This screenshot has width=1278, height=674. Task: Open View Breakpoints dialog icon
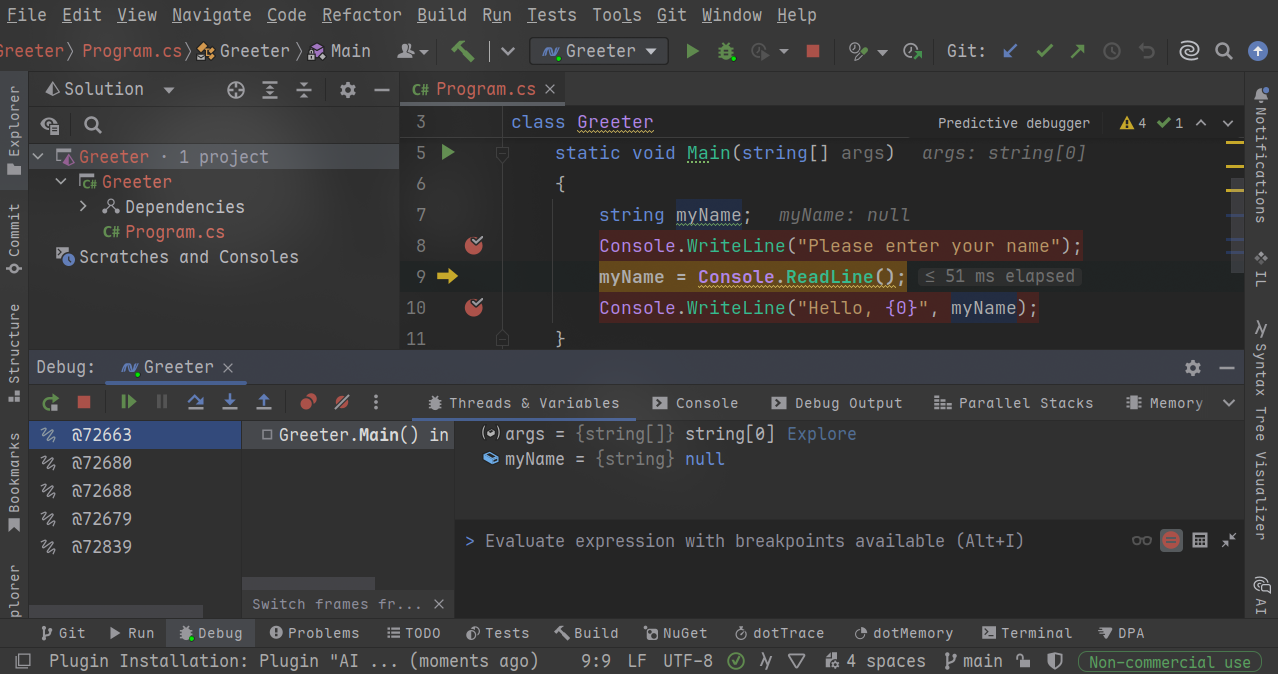308,402
